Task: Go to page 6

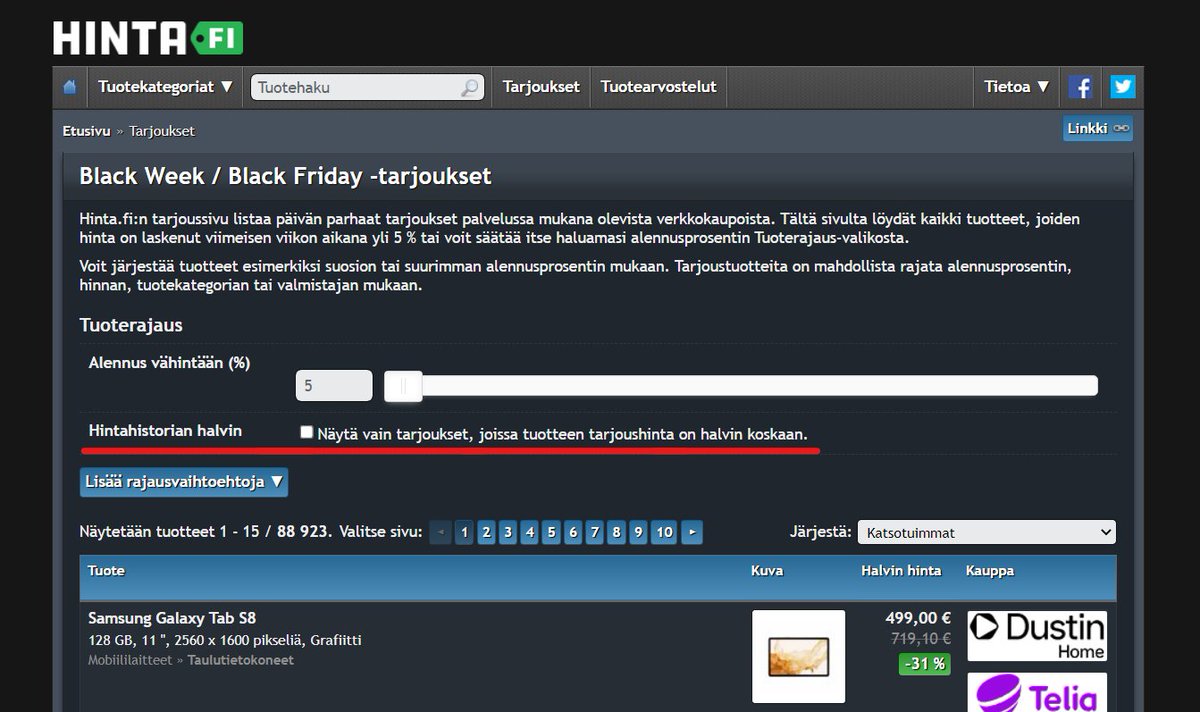Action: 573,532
